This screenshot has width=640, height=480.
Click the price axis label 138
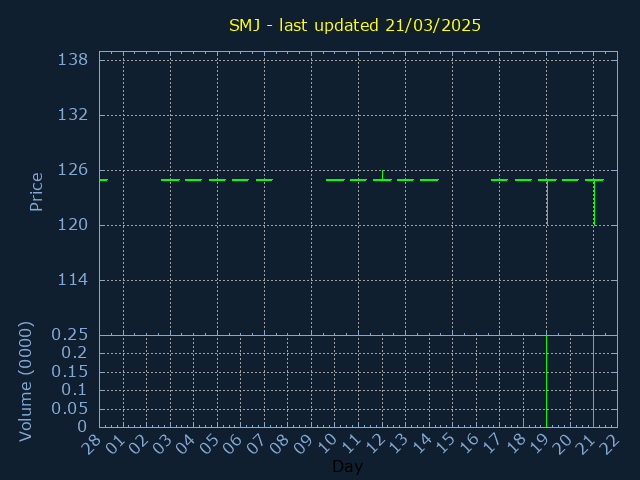point(73,60)
